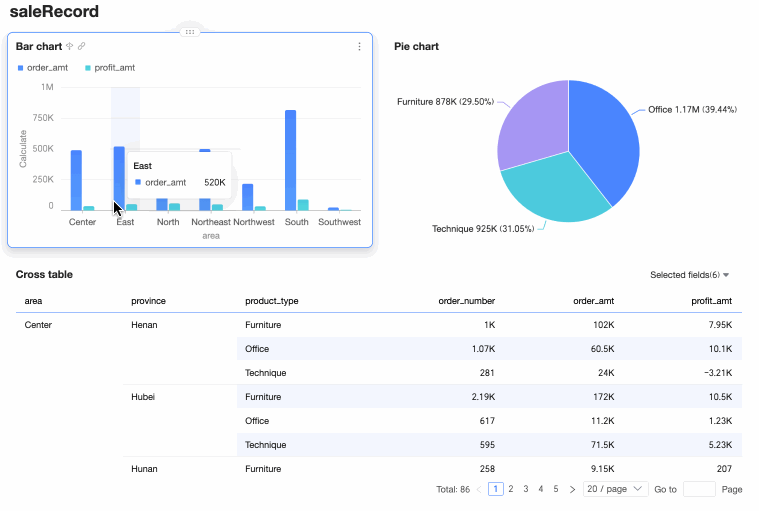The height and width of the screenshot is (511, 759).
Task: Select page 1 in pagination
Action: (x=496, y=489)
